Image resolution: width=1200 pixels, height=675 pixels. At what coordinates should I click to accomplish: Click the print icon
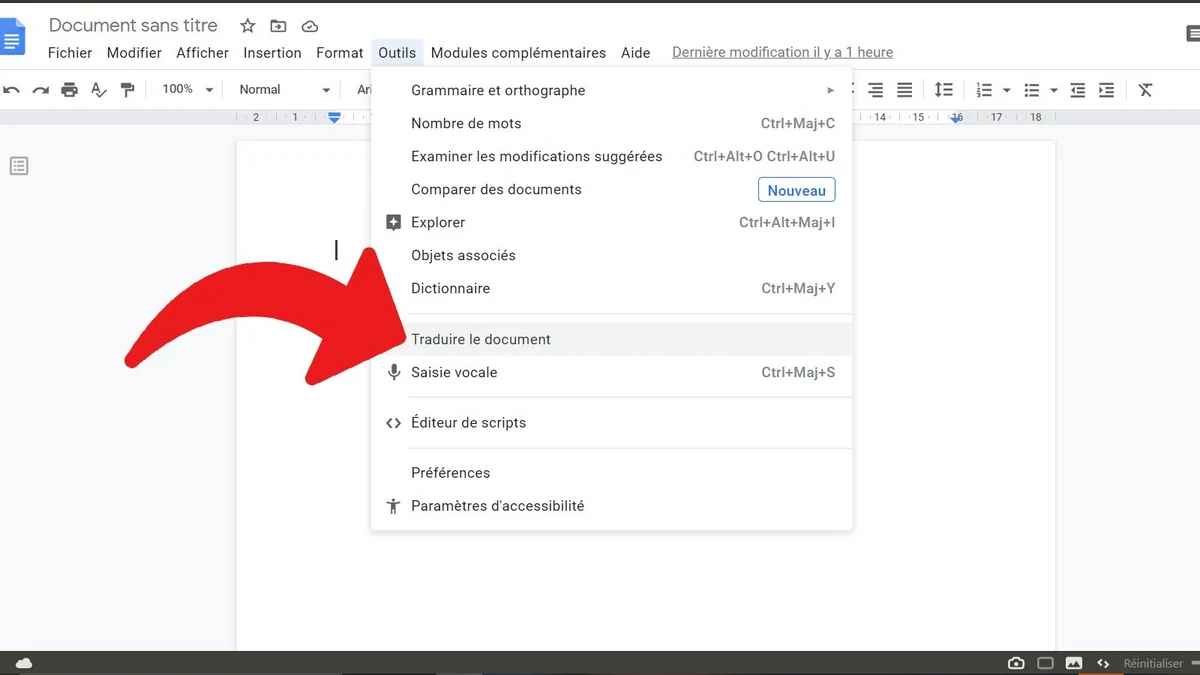69,90
